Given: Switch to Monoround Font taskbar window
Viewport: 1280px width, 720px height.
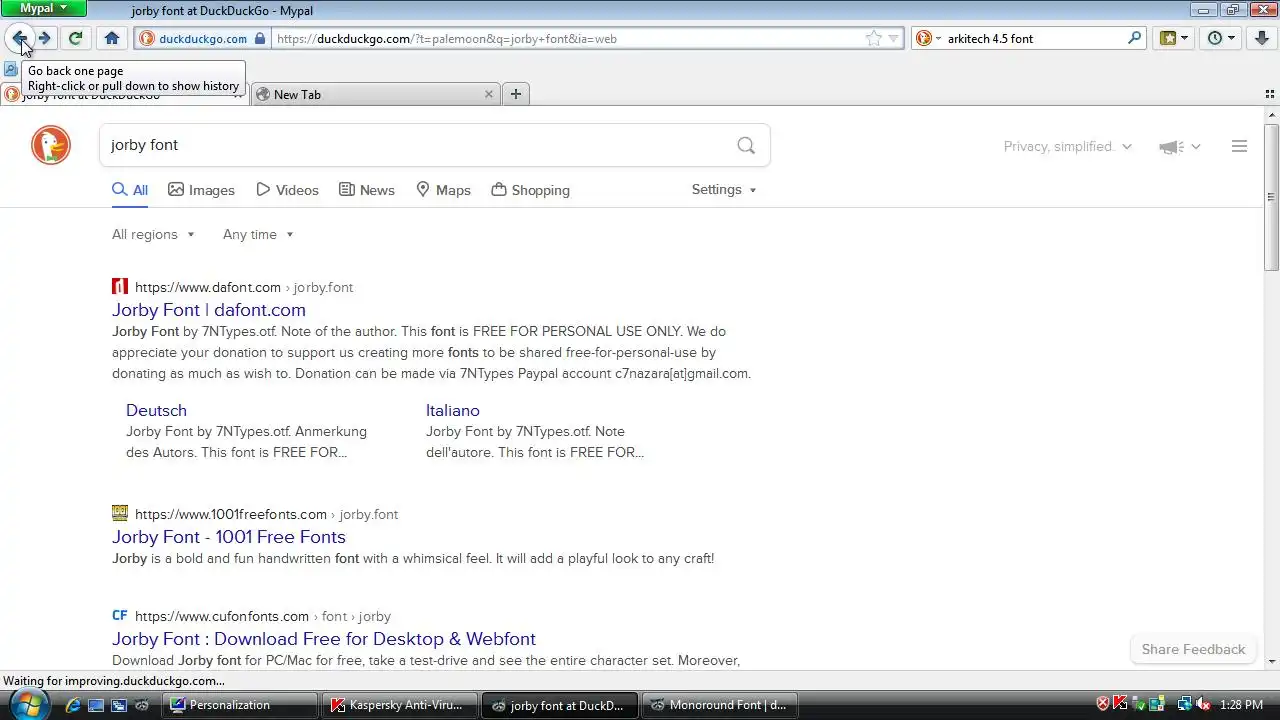Looking at the screenshot, I should point(721,705).
